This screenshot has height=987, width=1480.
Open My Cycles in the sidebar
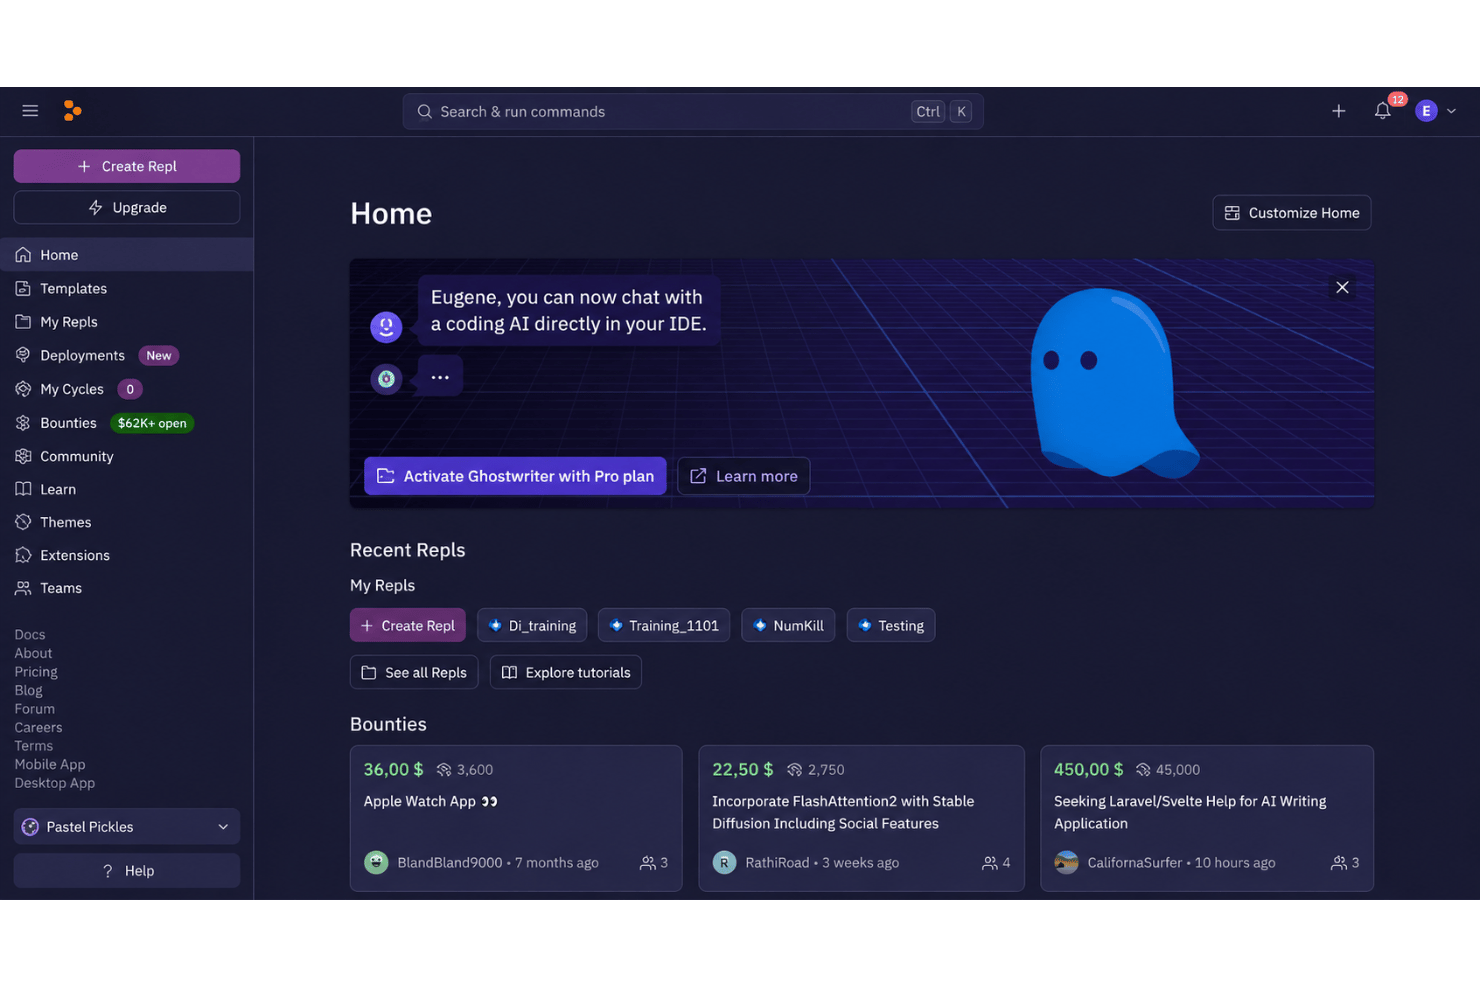coord(126,389)
